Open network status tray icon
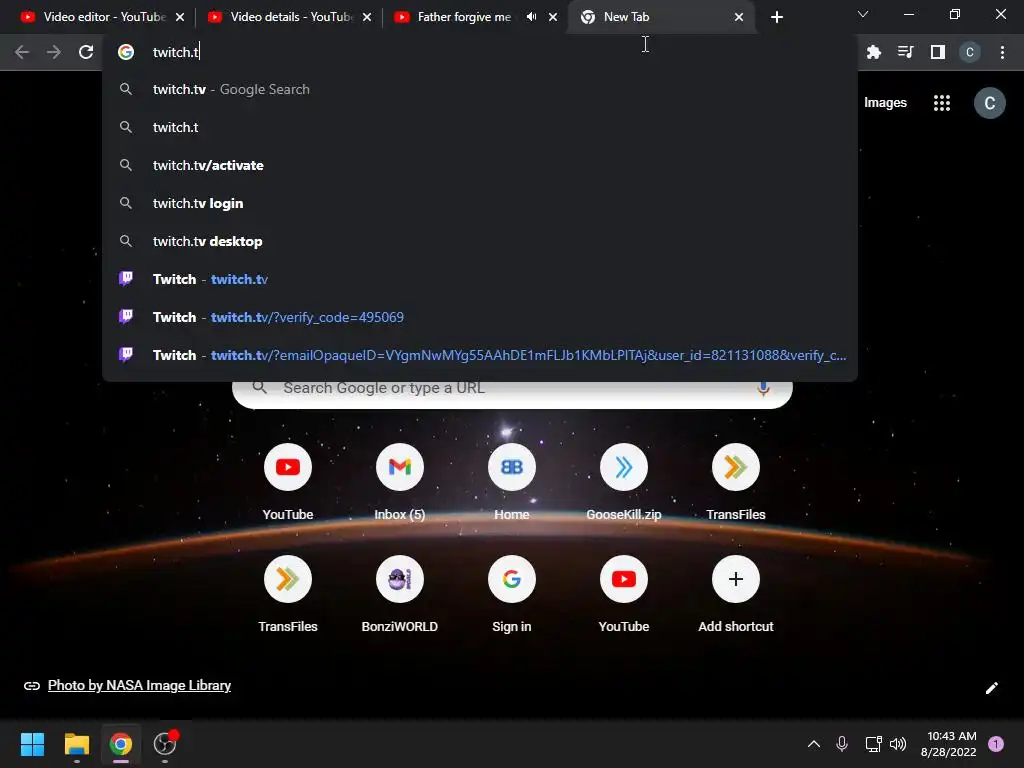Screen dimensions: 1024x768 tap(873, 744)
